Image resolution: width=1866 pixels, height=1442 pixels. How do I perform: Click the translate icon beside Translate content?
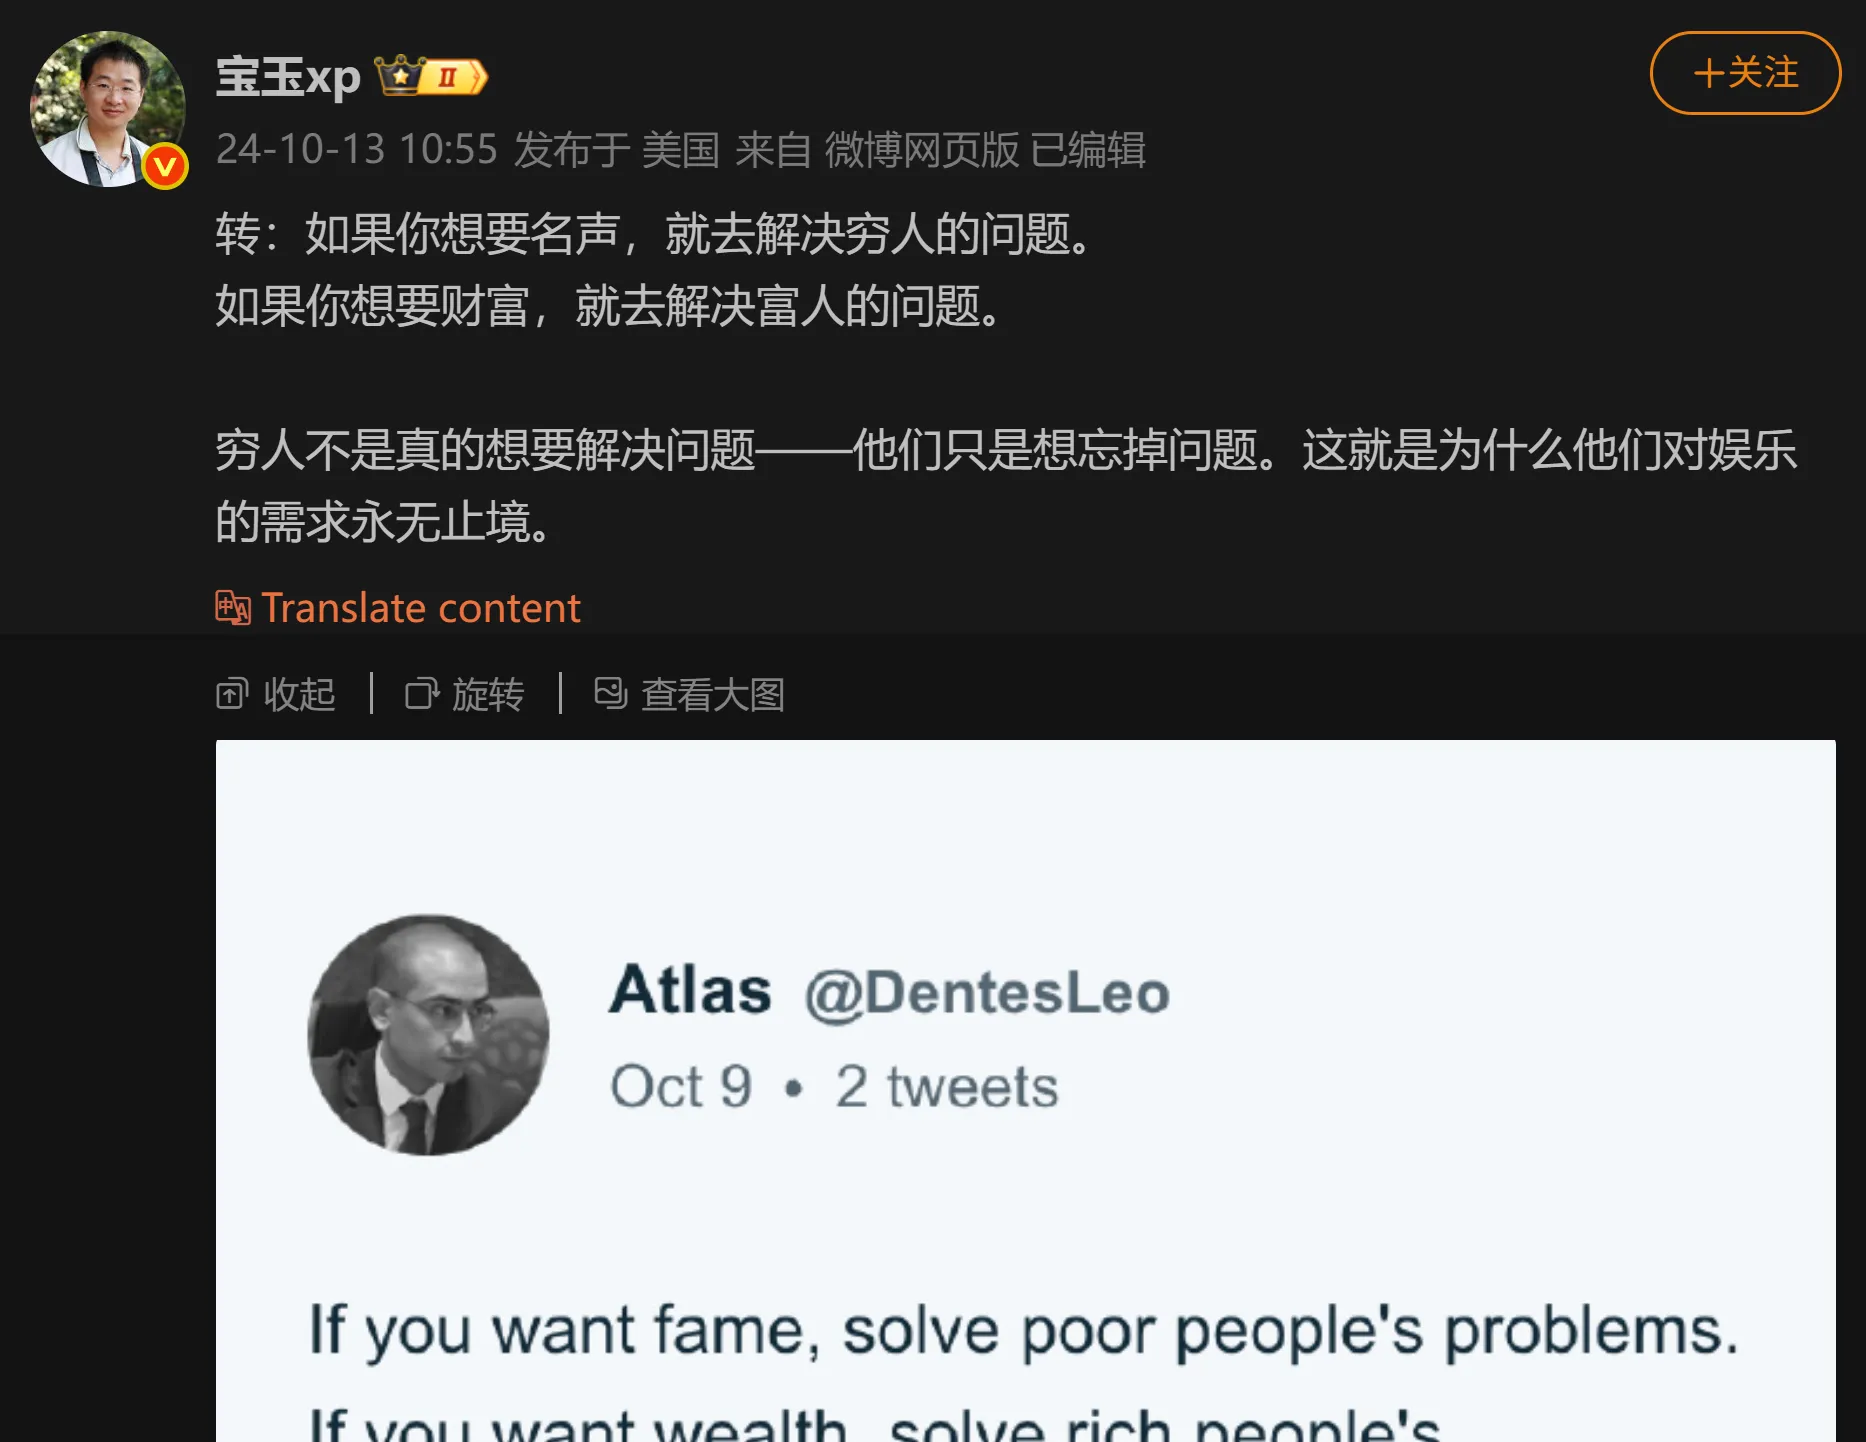tap(233, 608)
